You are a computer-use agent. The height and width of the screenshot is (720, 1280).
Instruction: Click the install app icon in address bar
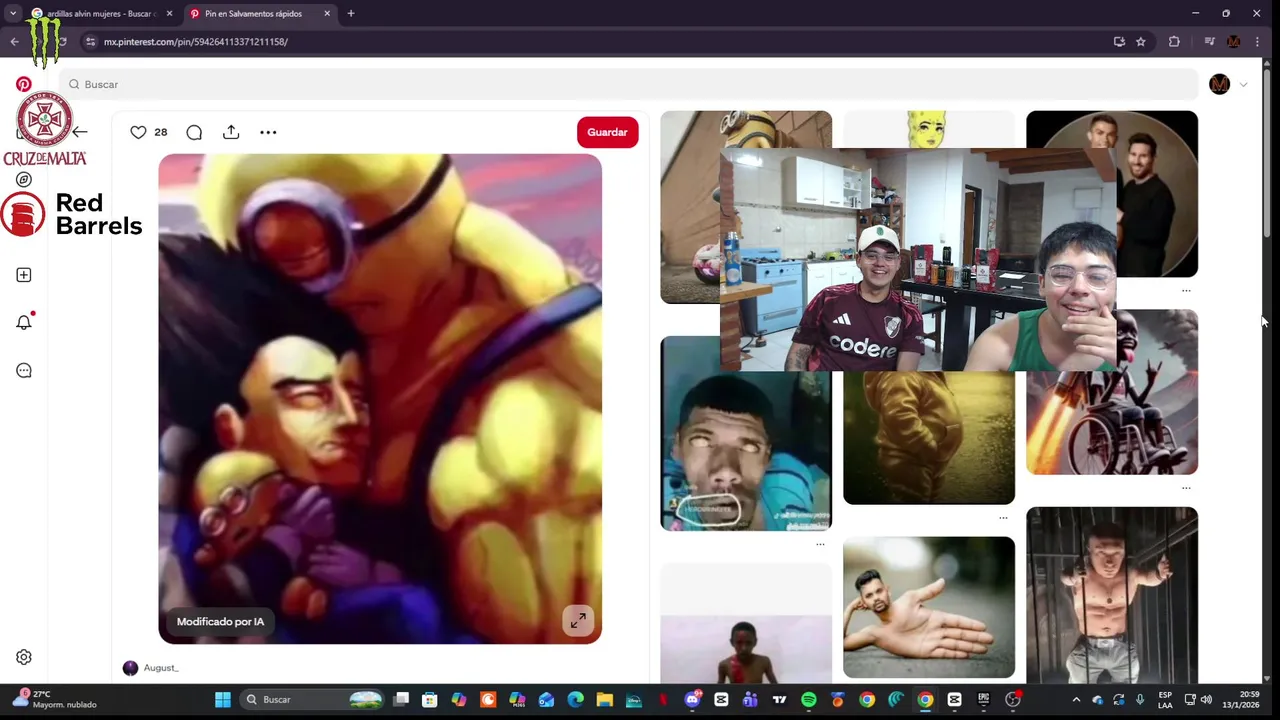click(x=1119, y=42)
